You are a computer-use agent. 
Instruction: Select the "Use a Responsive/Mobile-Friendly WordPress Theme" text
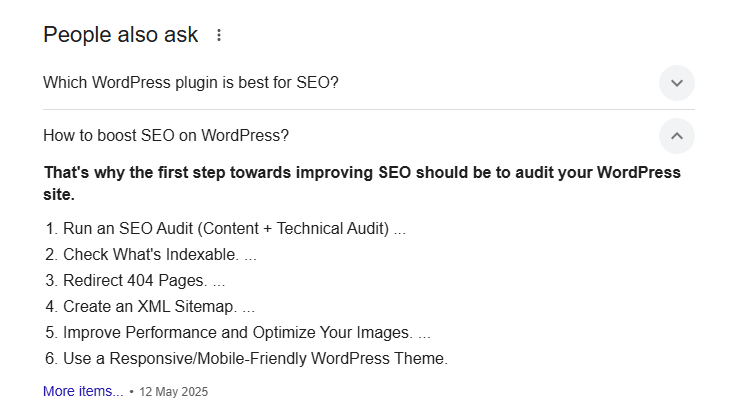[x=255, y=358]
